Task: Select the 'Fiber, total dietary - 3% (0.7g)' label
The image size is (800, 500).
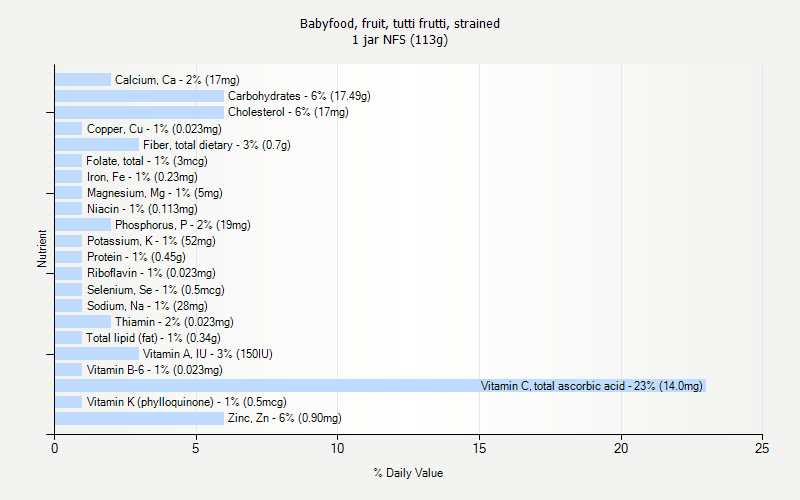Action: (x=217, y=145)
